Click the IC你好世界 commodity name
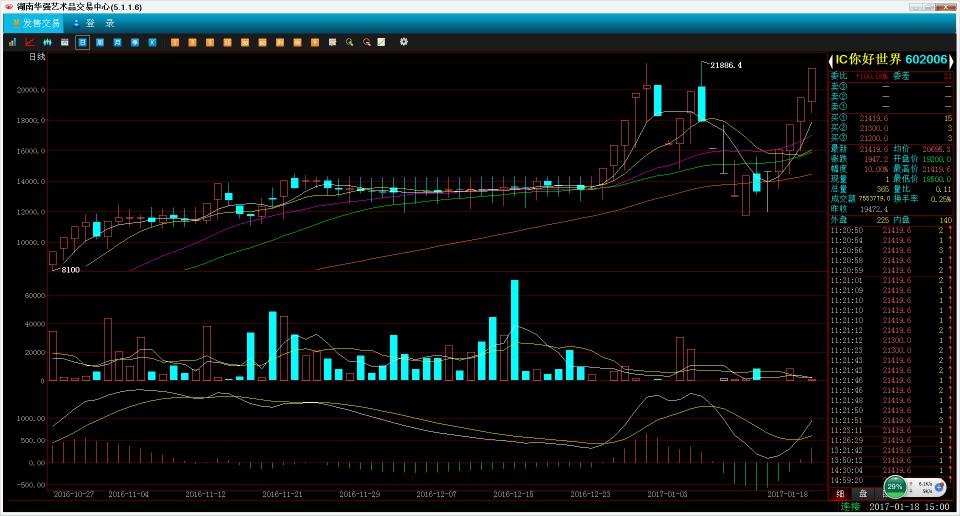 pyautogui.click(x=868, y=59)
